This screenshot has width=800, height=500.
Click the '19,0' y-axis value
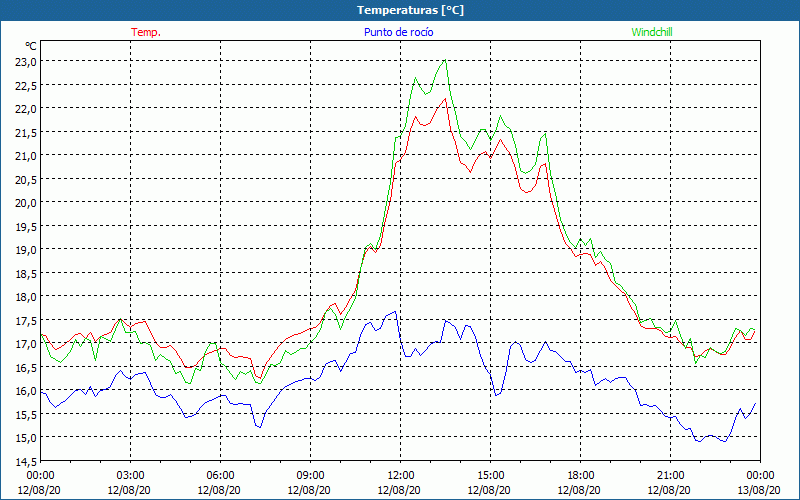pos(26,249)
